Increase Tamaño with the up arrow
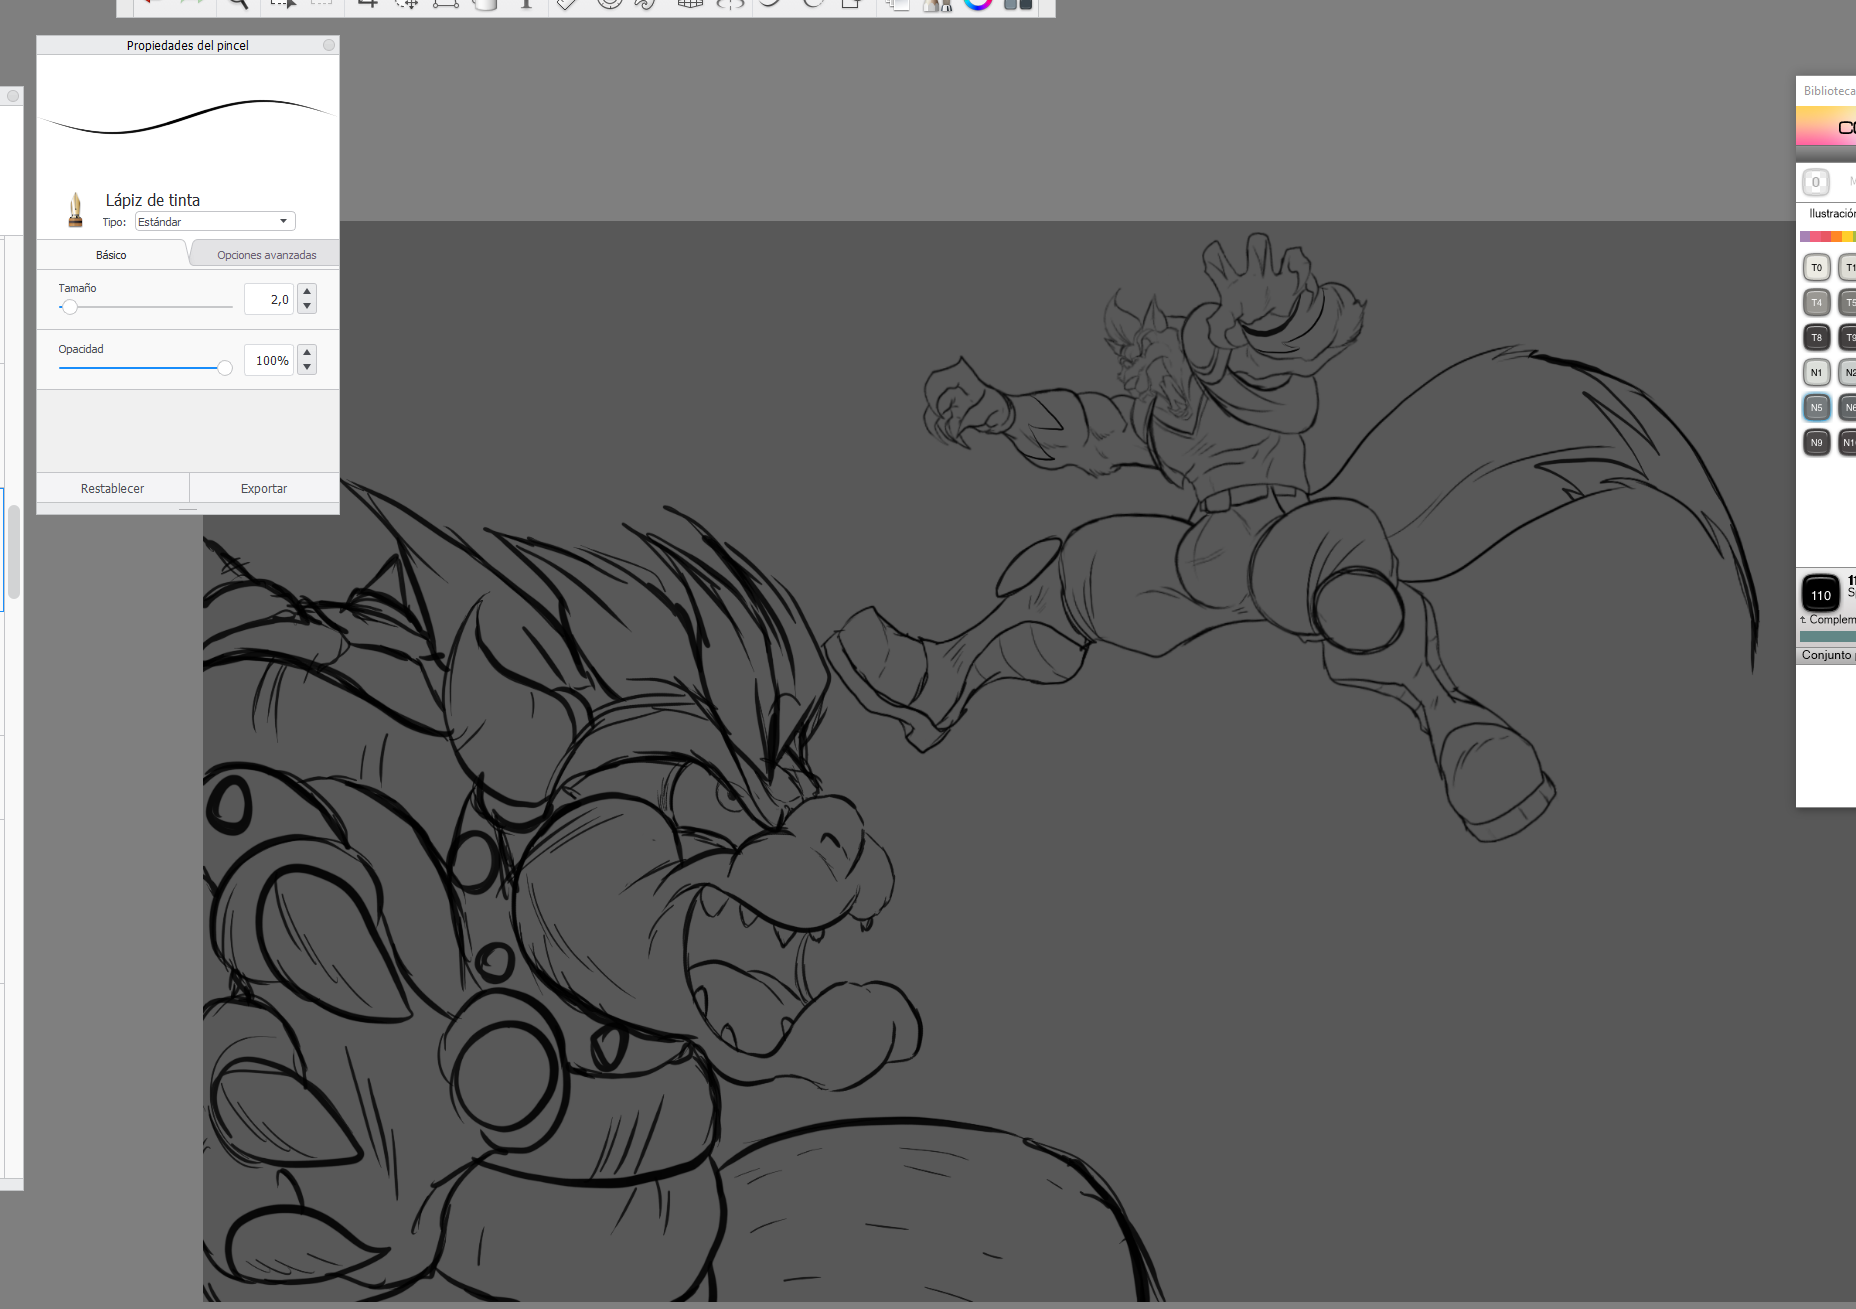1856x1309 pixels. (307, 292)
